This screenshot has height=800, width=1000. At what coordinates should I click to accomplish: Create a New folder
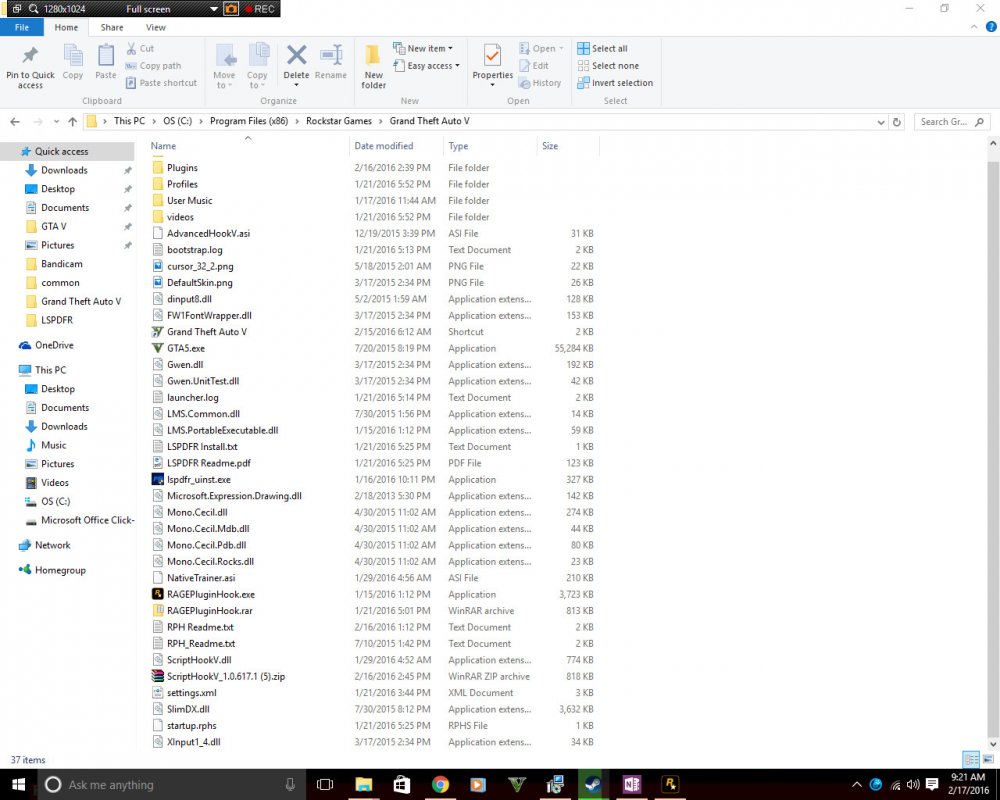coord(374,66)
